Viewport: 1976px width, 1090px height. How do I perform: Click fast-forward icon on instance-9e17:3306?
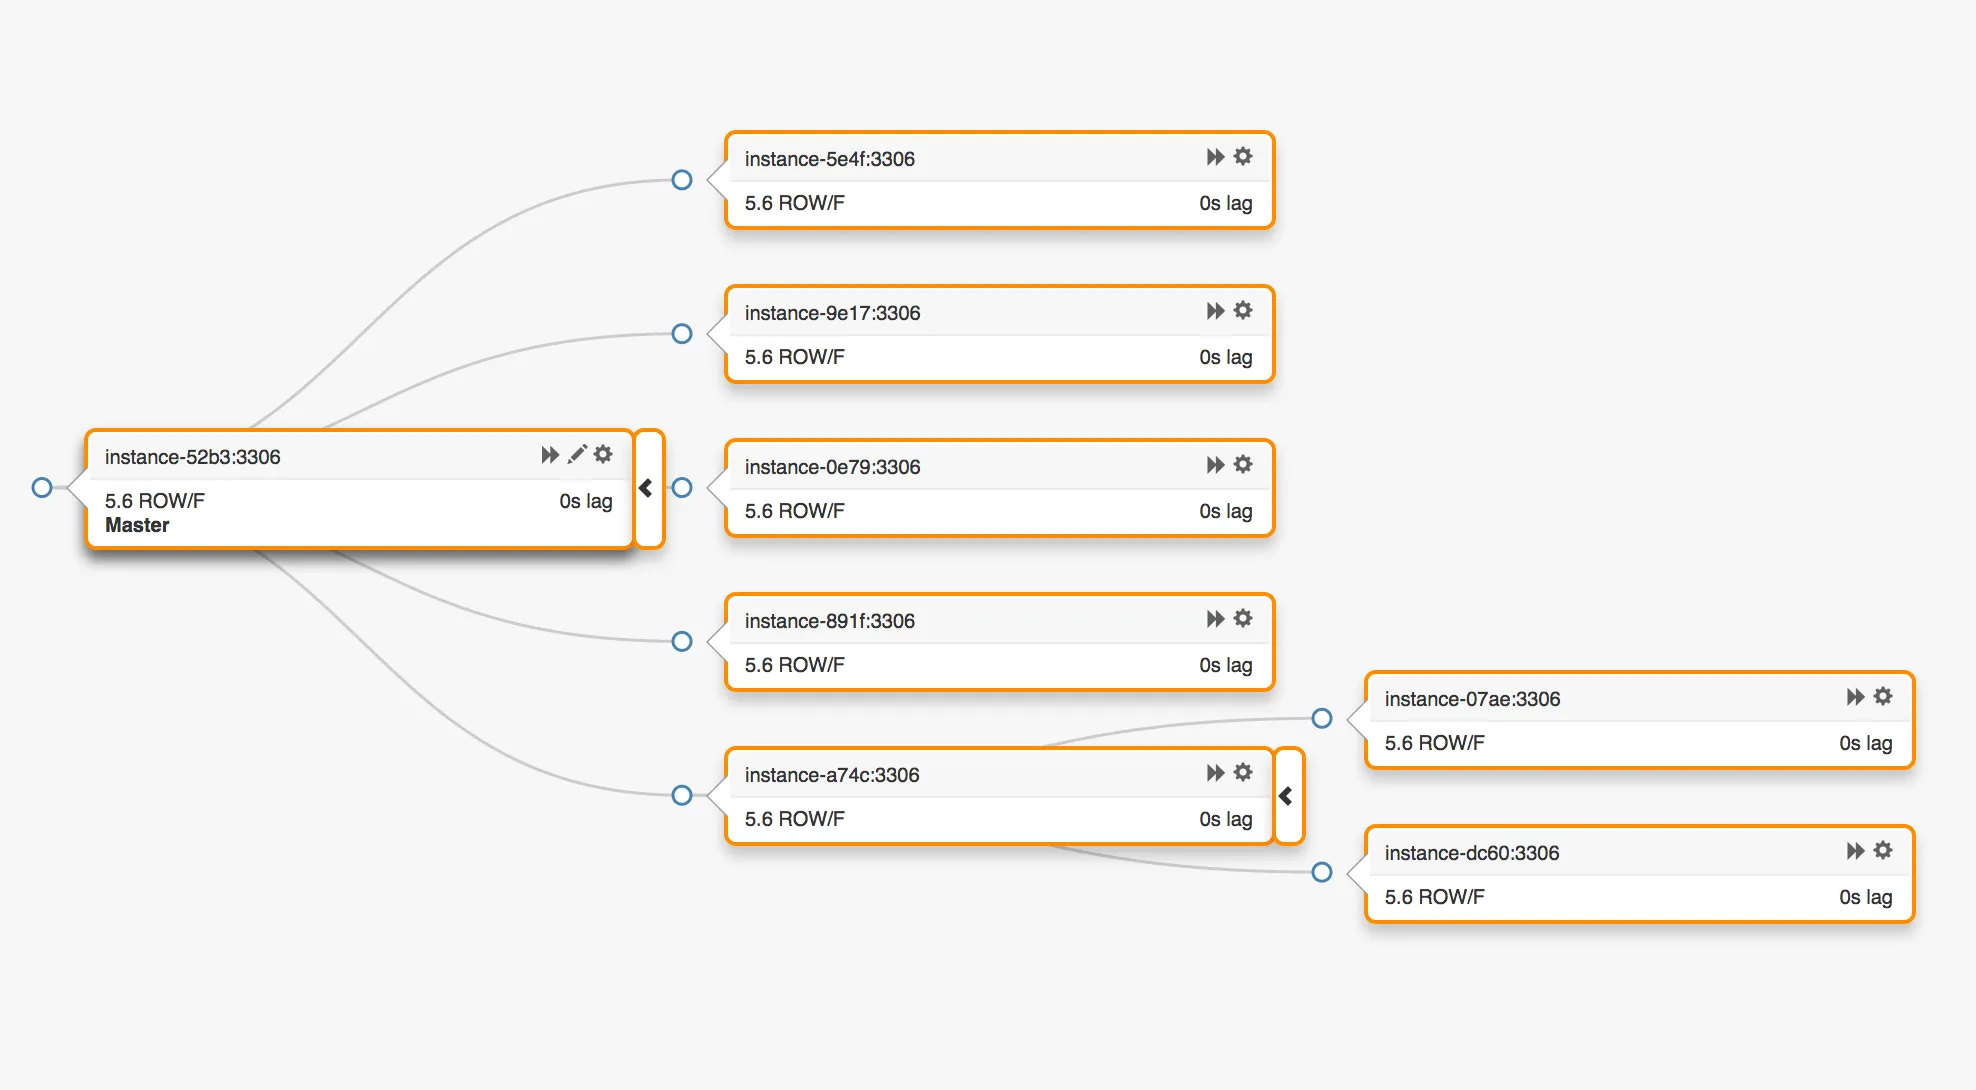point(1215,311)
